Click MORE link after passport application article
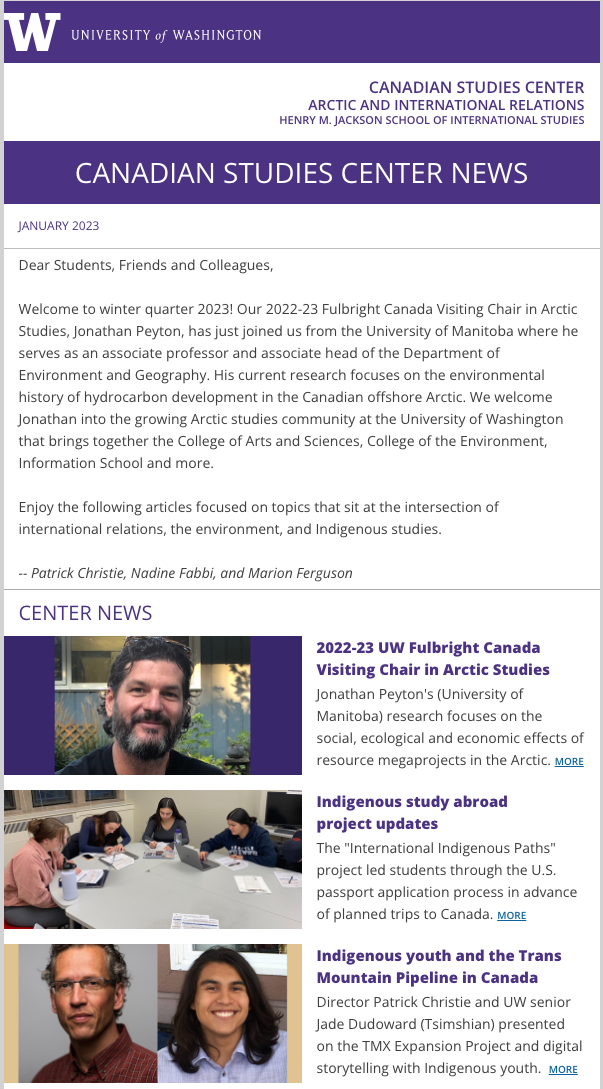Viewport: 603px width, 1089px height. coord(511,915)
